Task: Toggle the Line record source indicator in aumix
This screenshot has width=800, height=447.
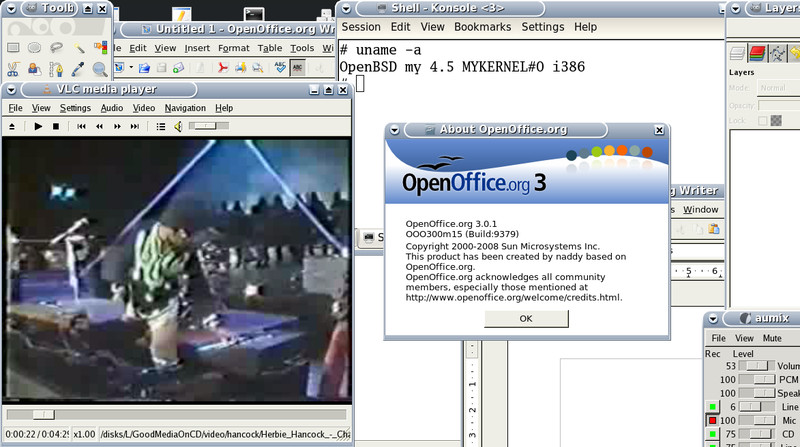Action: click(712, 407)
